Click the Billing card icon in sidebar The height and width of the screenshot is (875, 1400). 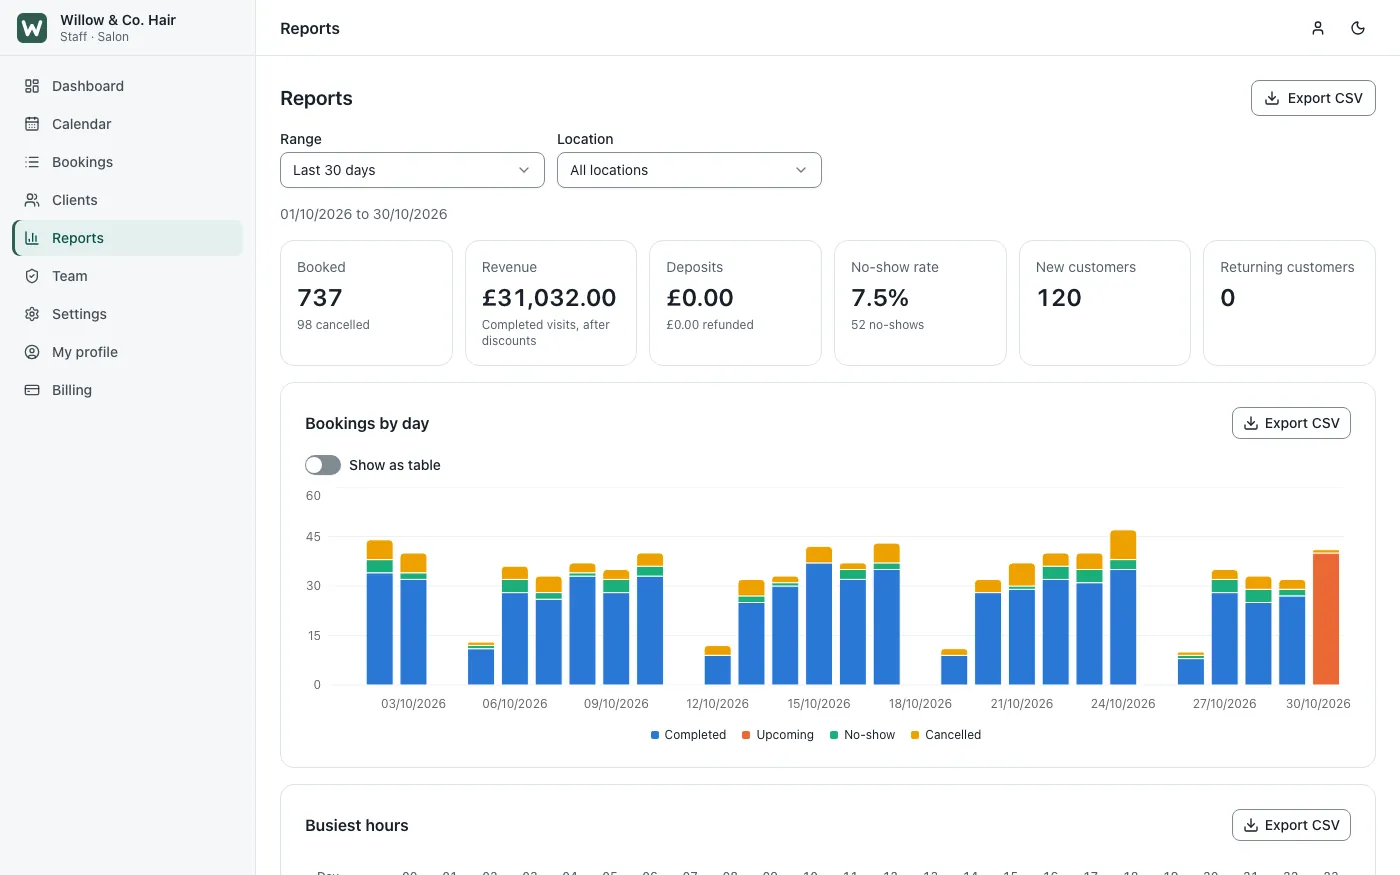pyautogui.click(x=32, y=390)
